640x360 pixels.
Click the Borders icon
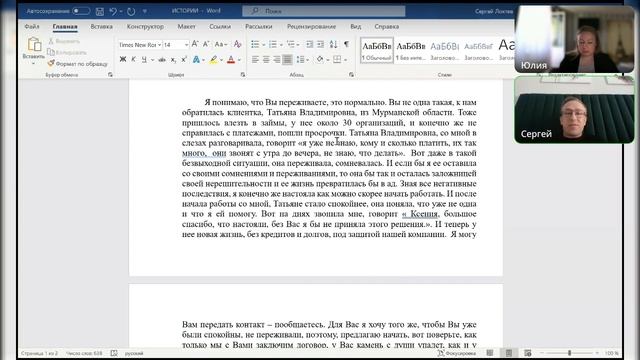(x=337, y=60)
